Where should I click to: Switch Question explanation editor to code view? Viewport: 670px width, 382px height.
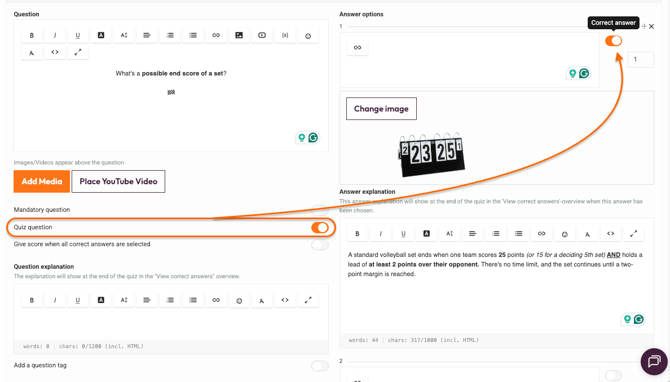click(x=285, y=300)
